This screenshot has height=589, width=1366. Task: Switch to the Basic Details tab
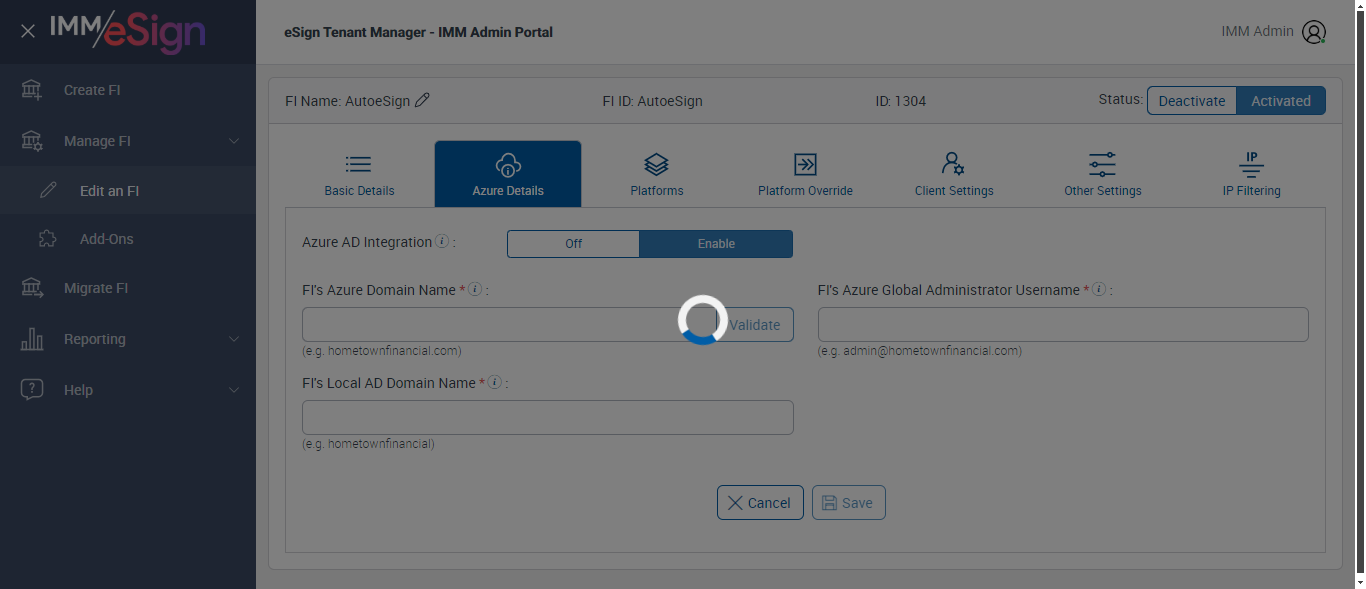pos(359,174)
